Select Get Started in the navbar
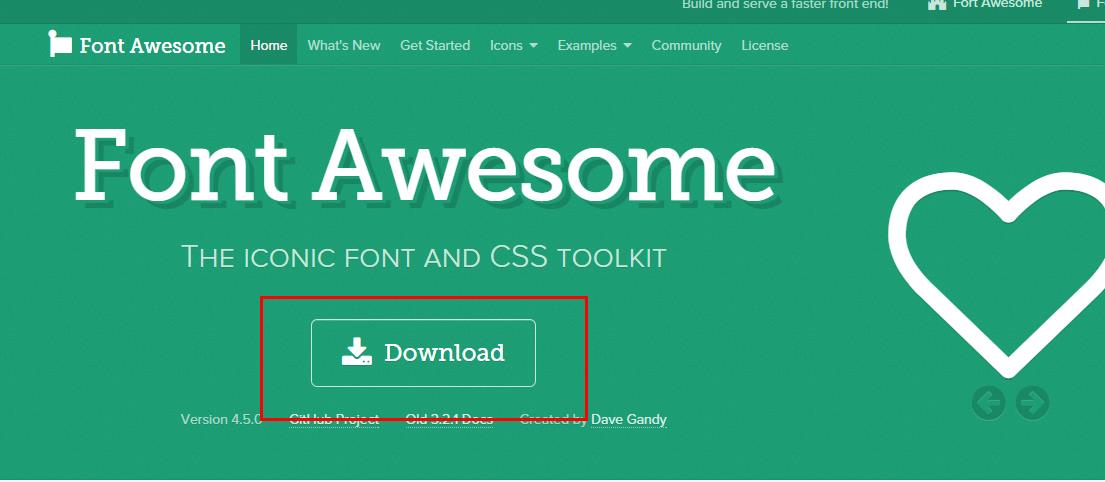The width and height of the screenshot is (1105, 482). coord(435,45)
